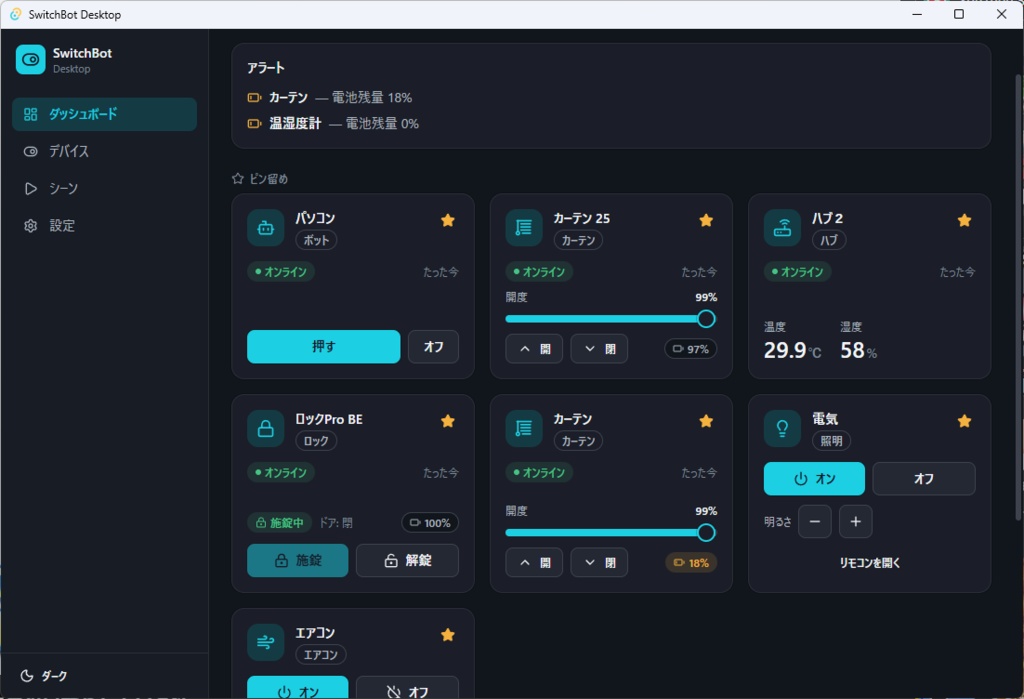Click 閉 button on カーテン card with 18% battery
Viewport: 1024px width, 699px height.
pyautogui.click(x=599, y=562)
